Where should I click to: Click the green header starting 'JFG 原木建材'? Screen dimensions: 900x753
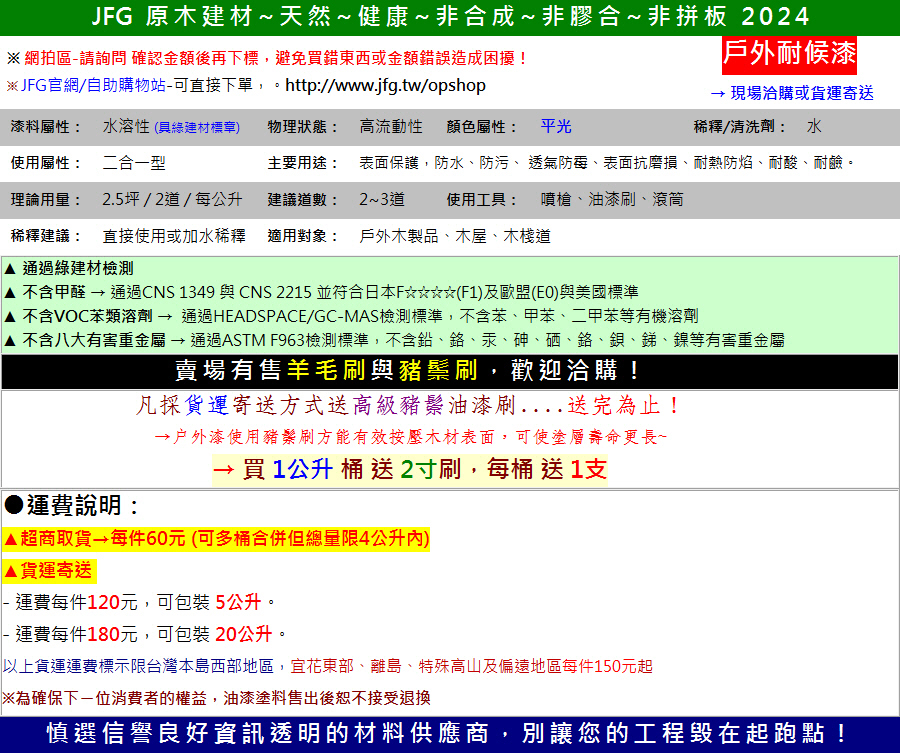pyautogui.click(x=450, y=17)
